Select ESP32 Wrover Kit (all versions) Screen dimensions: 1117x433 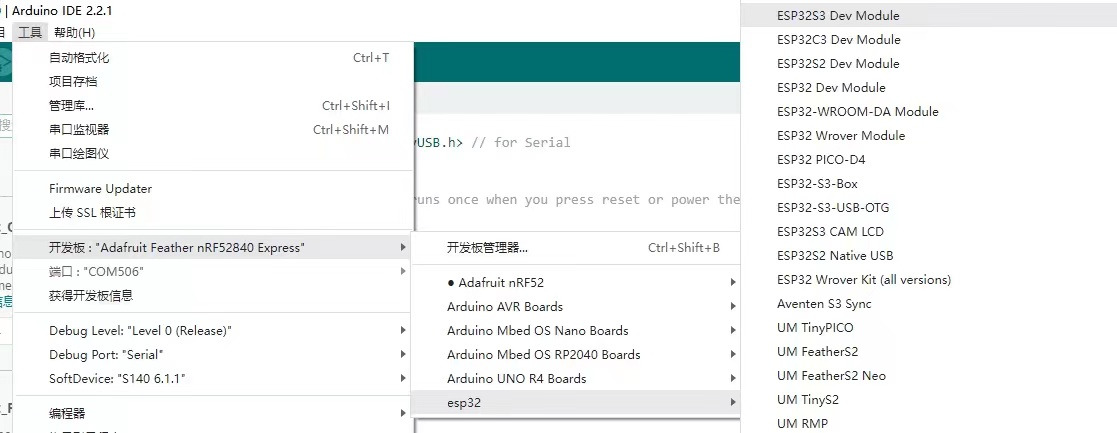click(x=929, y=280)
